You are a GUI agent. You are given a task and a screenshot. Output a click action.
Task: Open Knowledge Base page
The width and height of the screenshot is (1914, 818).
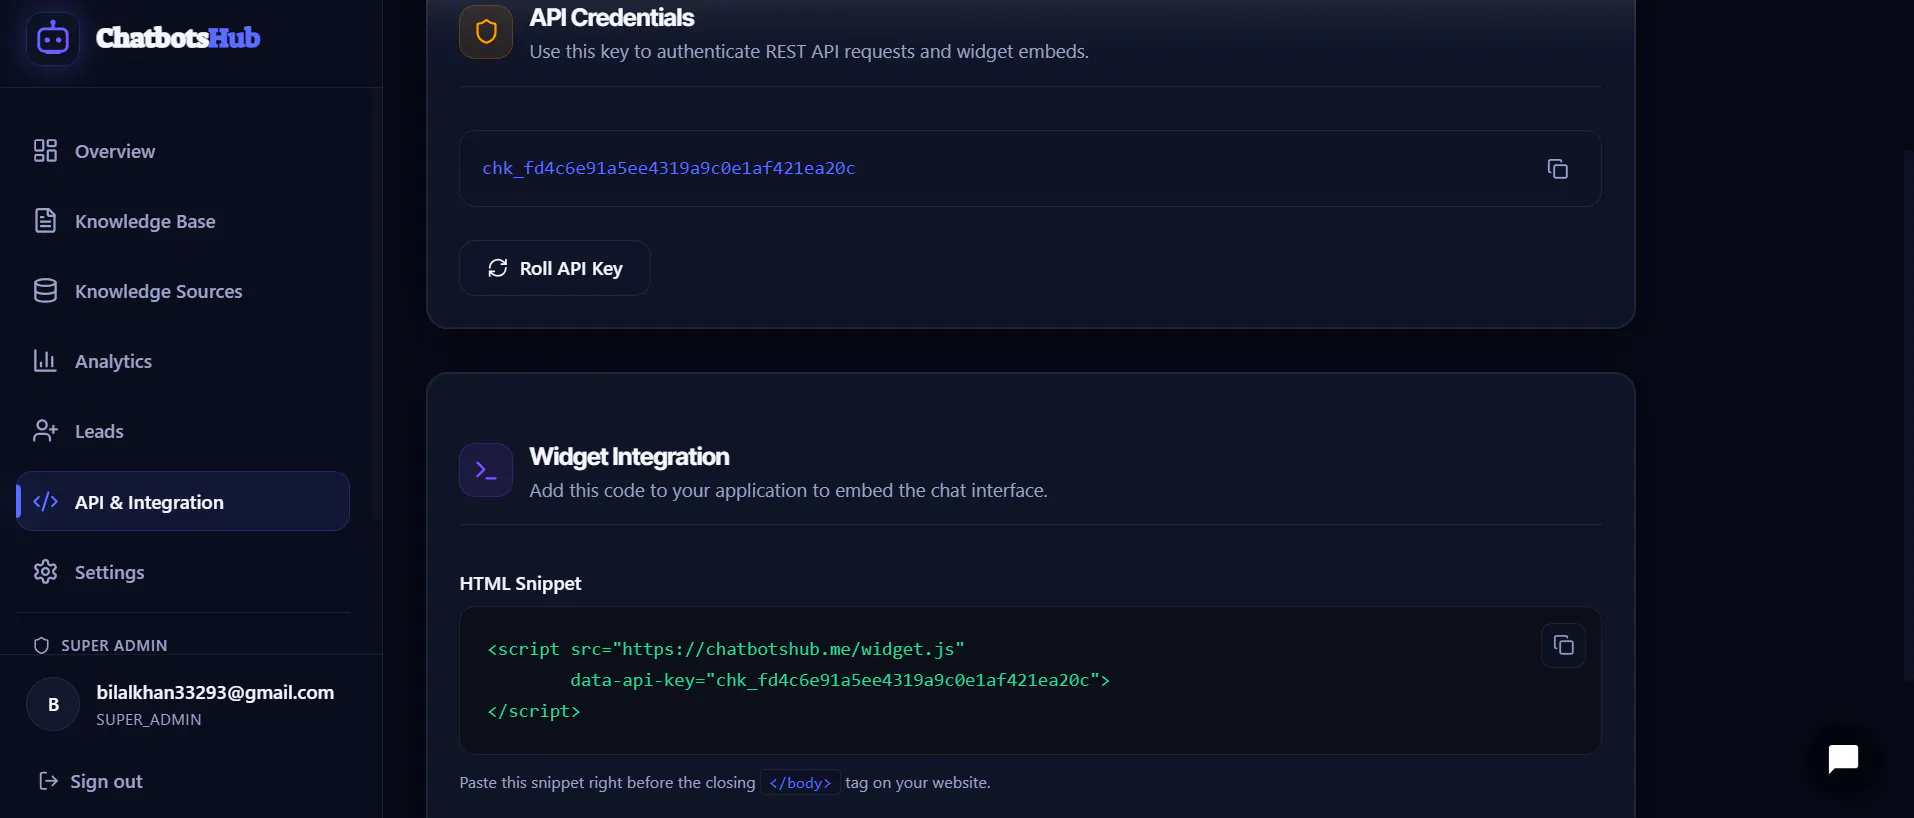183,221
